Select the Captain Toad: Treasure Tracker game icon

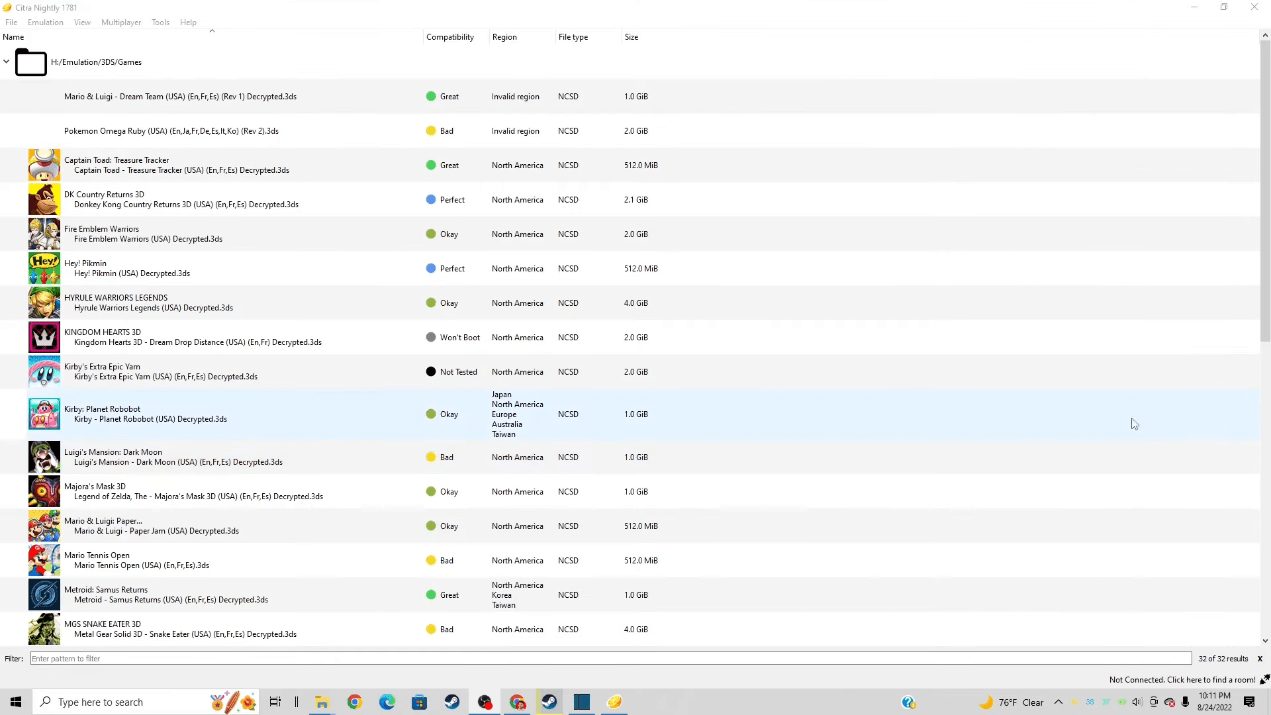click(44, 165)
